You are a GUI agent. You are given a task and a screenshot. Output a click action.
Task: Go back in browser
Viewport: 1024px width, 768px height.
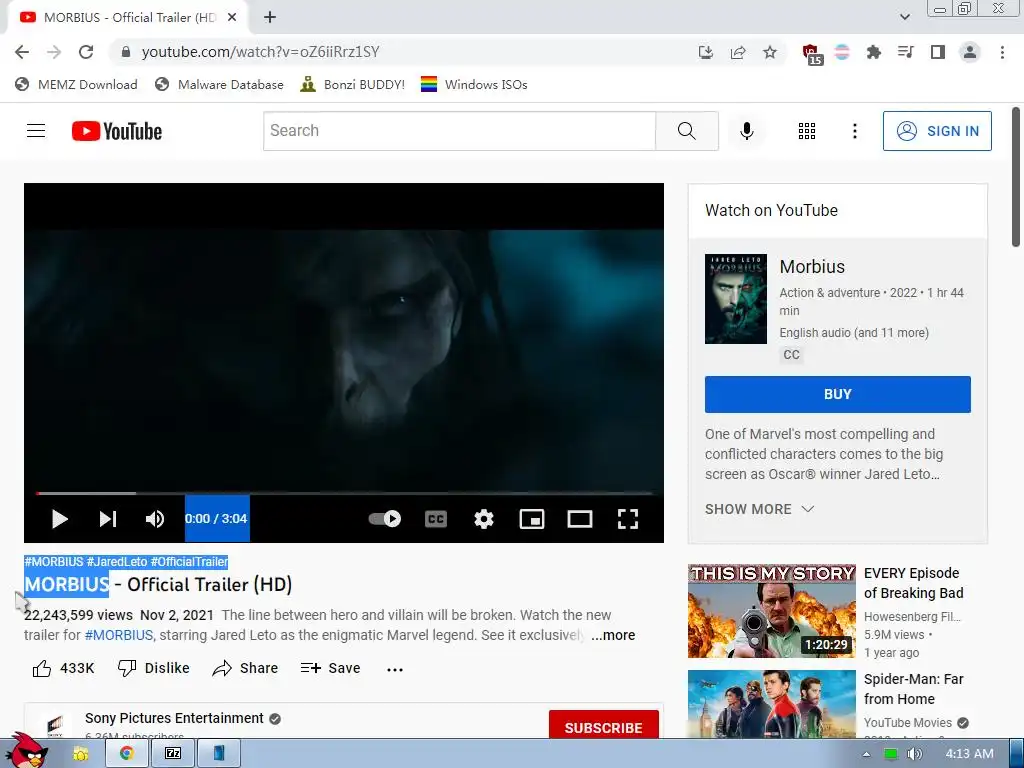coord(22,52)
